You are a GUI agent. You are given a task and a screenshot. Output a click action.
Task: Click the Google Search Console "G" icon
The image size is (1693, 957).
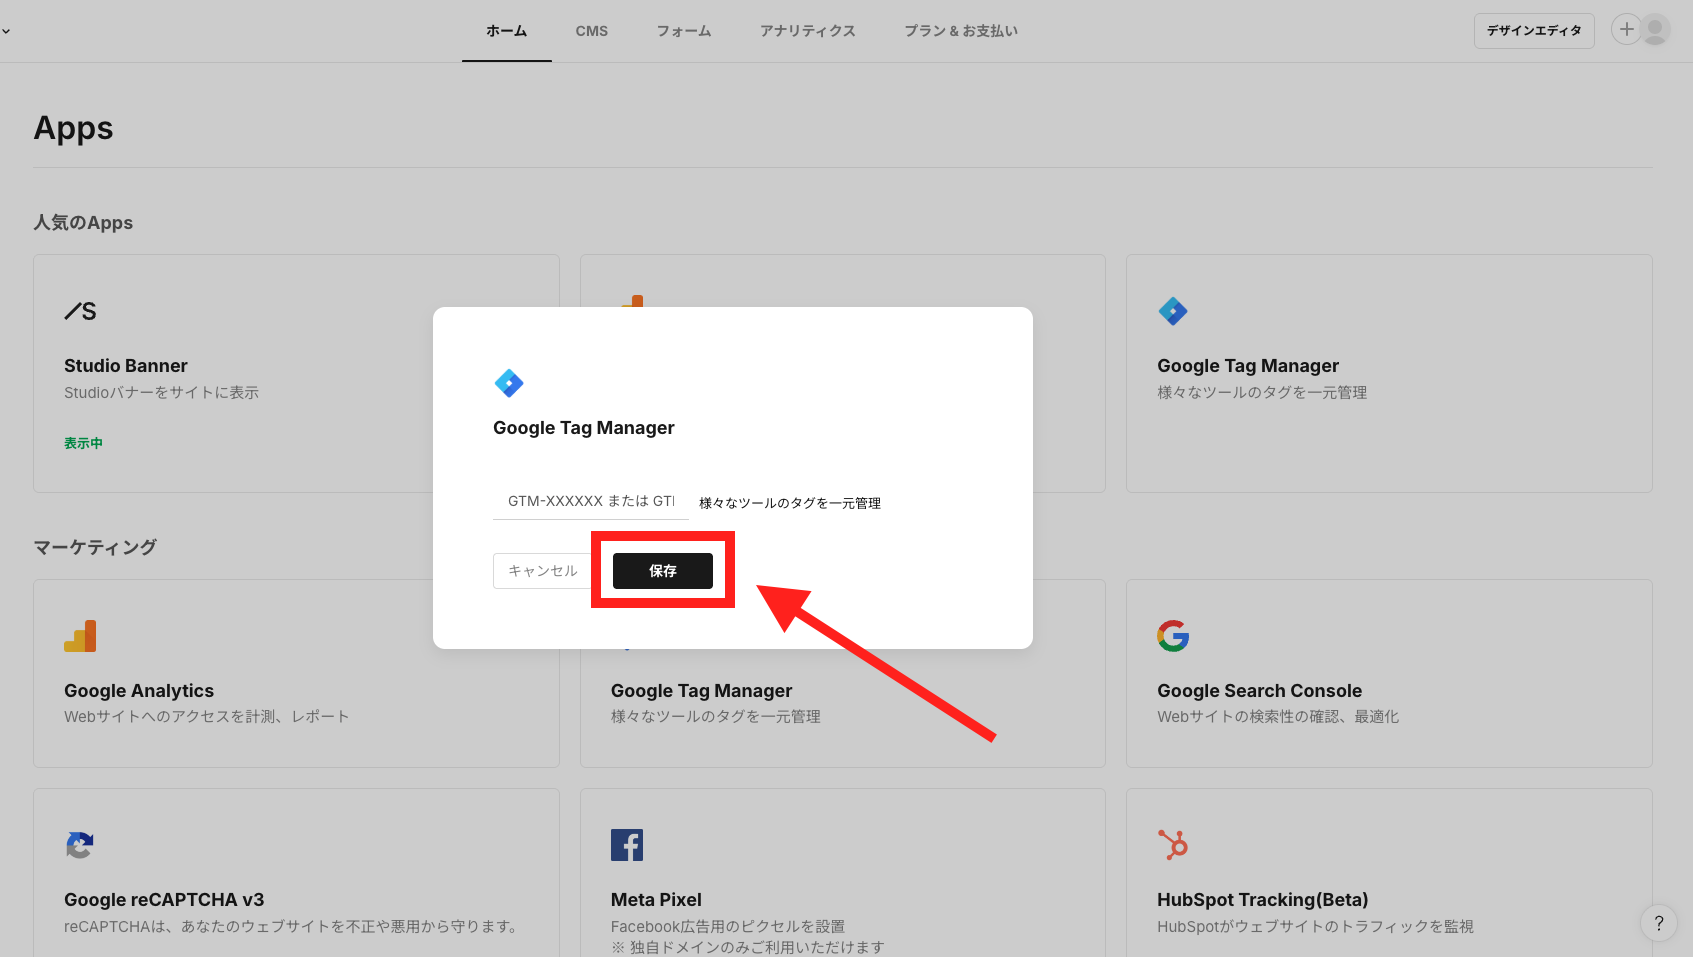1173,636
